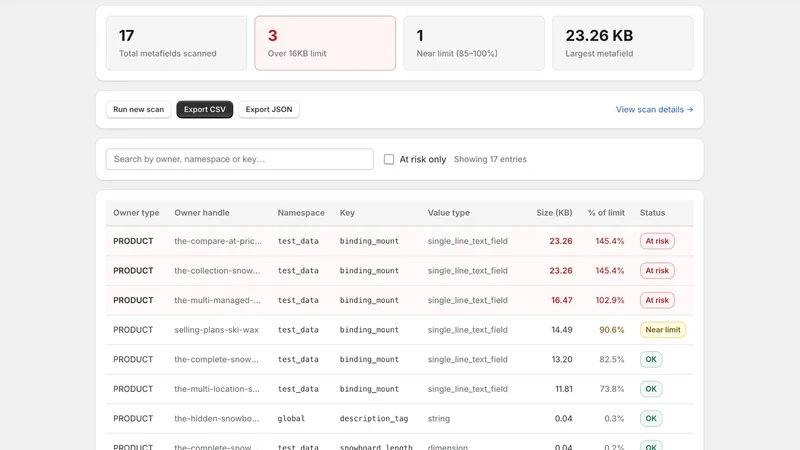Export results as JSON
The height and width of the screenshot is (450, 800).
pos(269,109)
